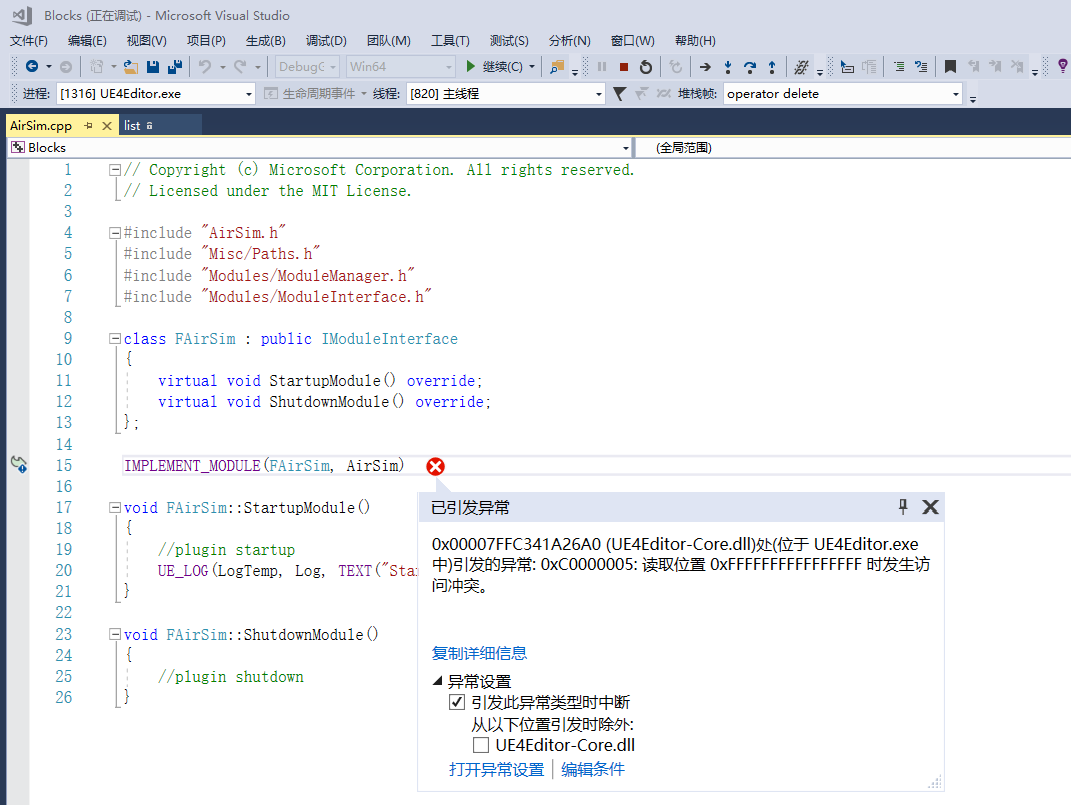The image size is (1071, 805).
Task: Check the UE4Editor-Core.dll exclusion checkbox
Action: [x=481, y=745]
